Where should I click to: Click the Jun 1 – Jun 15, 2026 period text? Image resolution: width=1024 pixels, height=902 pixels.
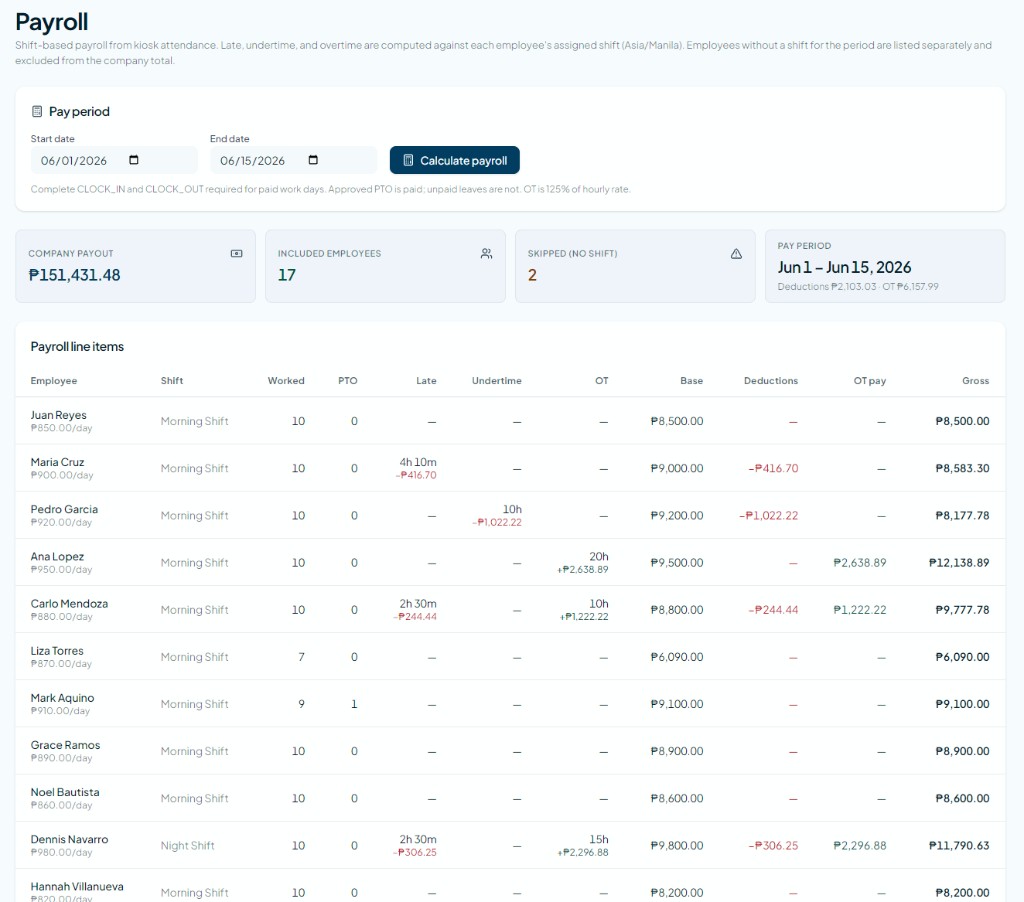(844, 267)
